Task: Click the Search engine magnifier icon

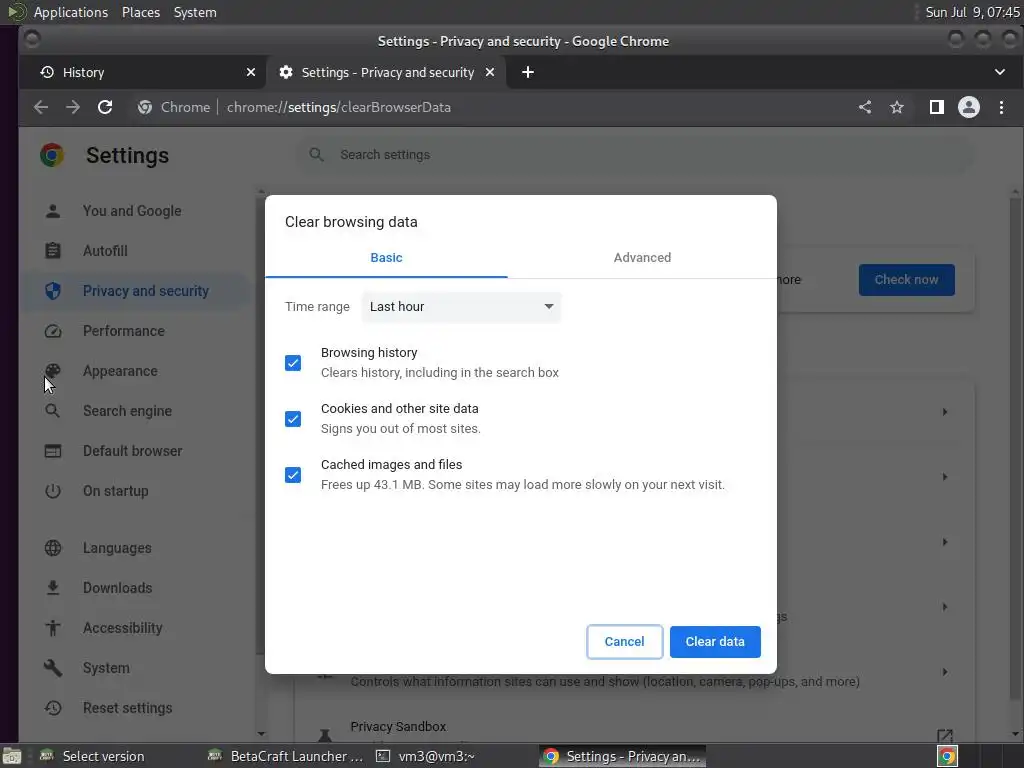Action: [x=53, y=411]
